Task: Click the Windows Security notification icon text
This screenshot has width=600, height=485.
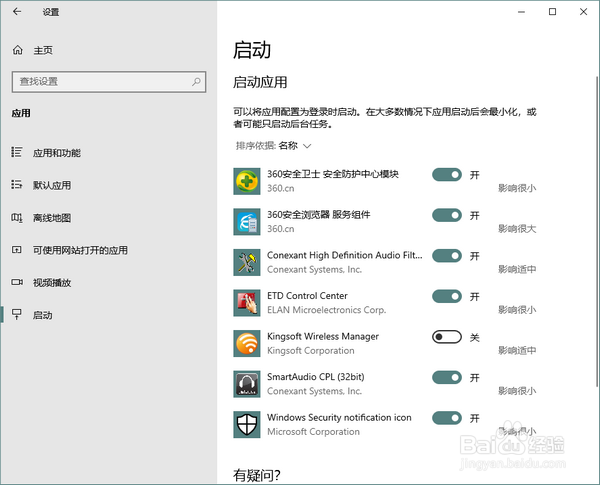Action: [339, 417]
